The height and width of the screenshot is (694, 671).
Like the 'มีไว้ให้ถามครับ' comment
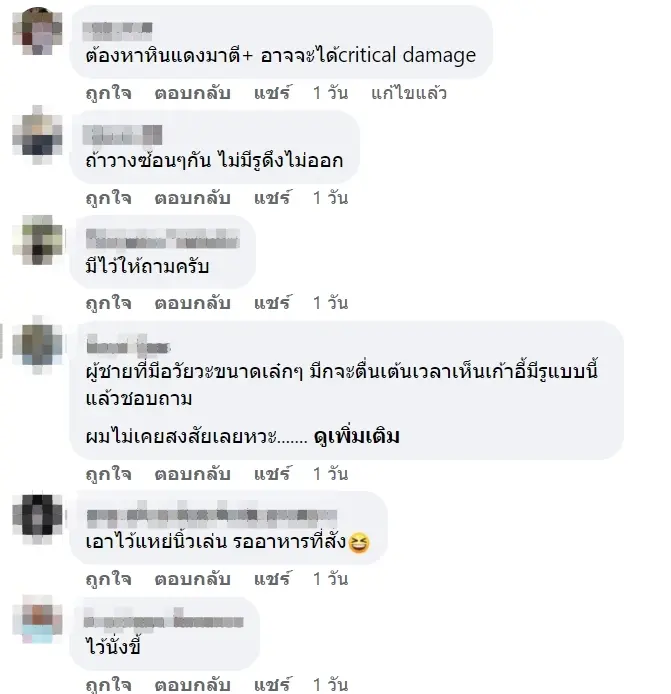[108, 303]
